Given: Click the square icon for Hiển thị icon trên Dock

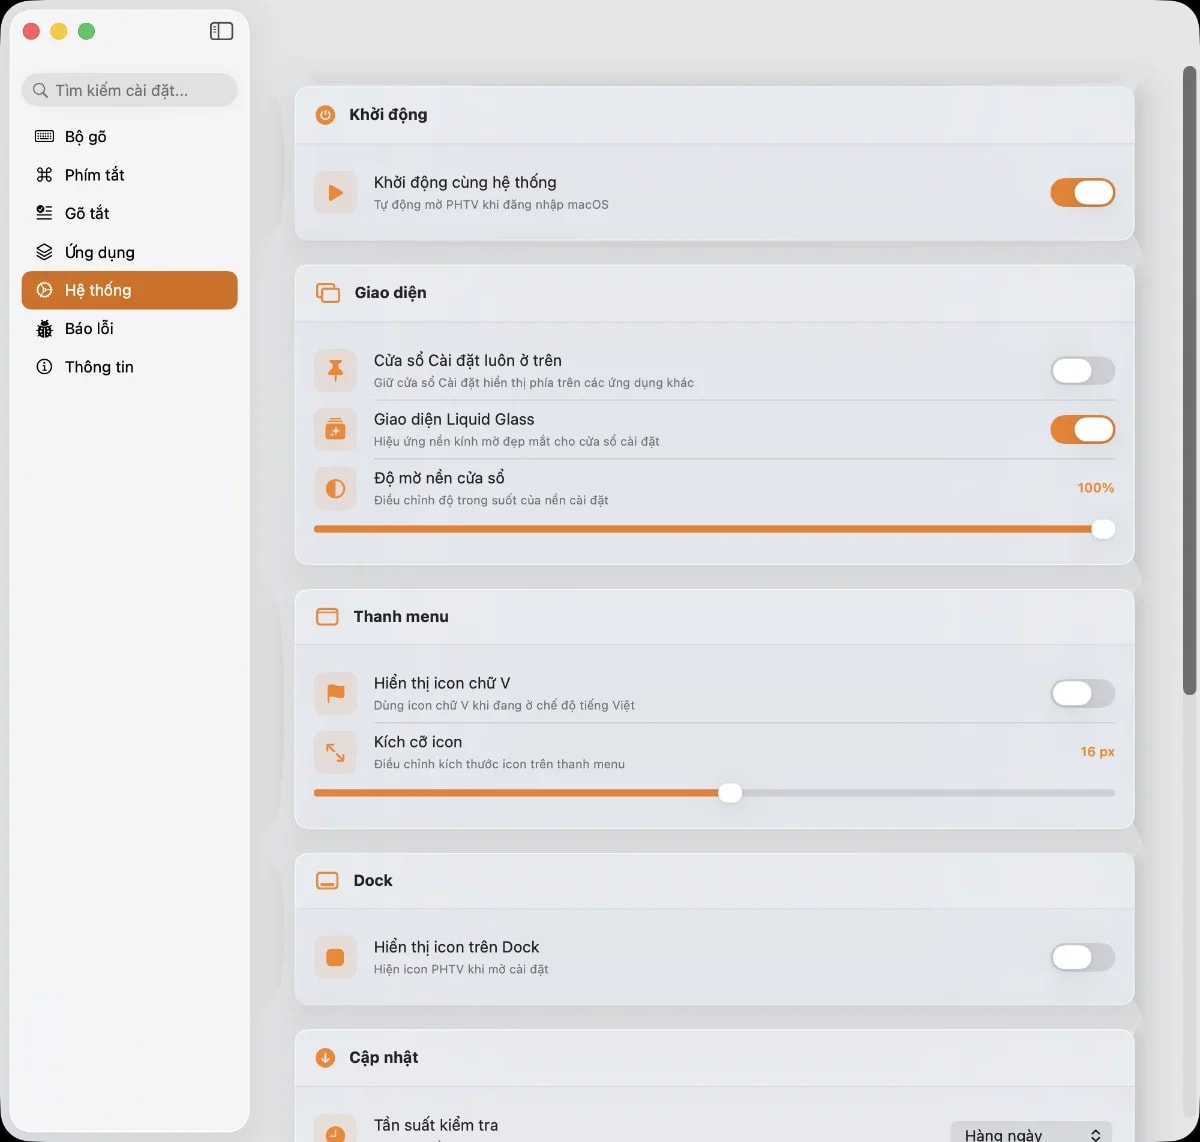Looking at the screenshot, I should pos(335,957).
